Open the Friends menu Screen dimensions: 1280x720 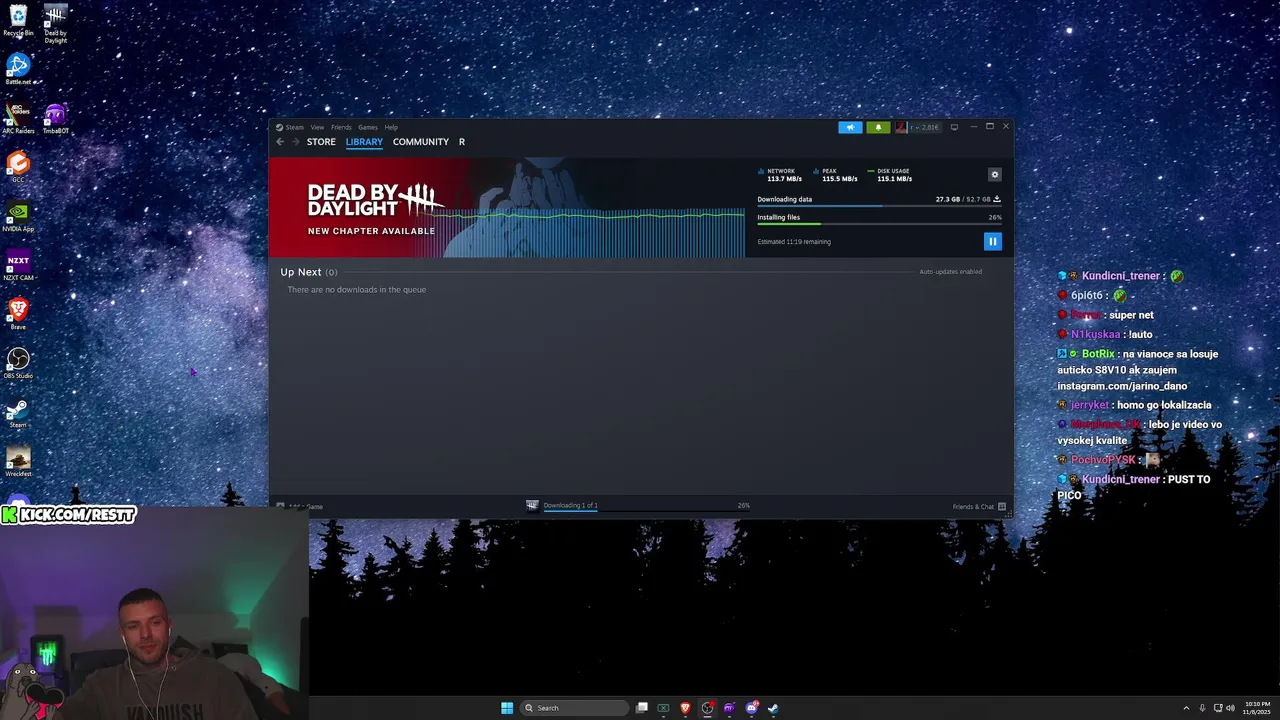341,127
